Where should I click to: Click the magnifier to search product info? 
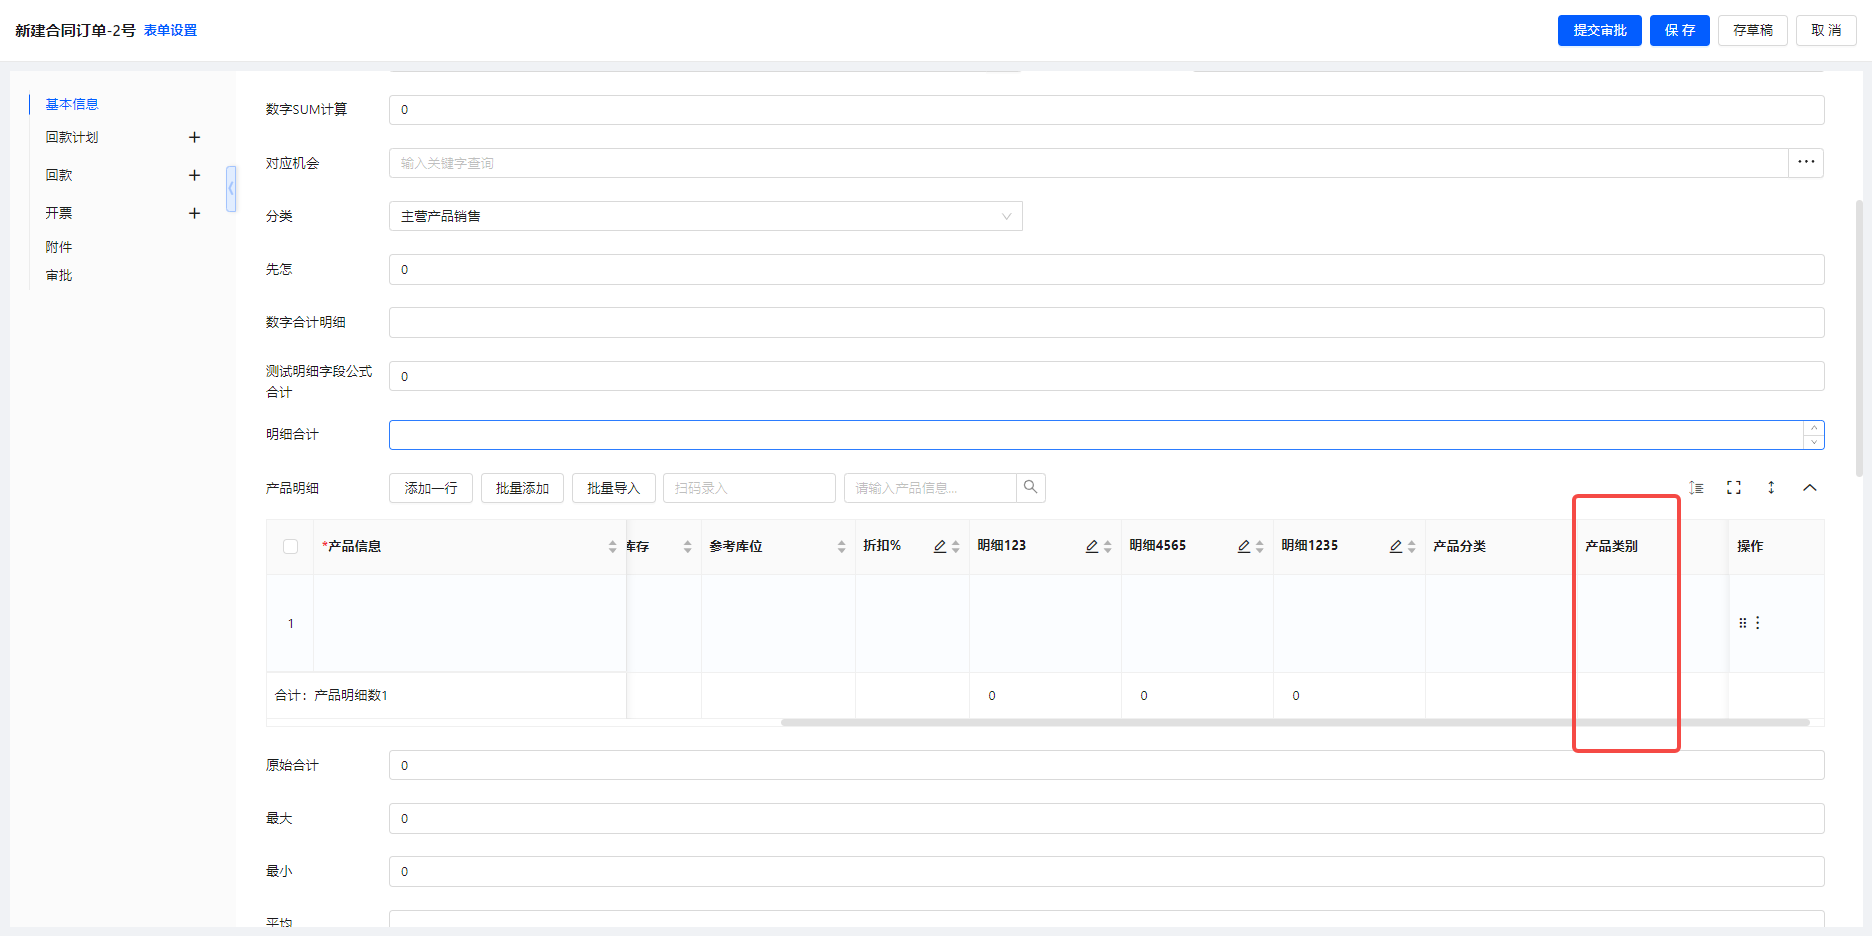[x=1030, y=488]
